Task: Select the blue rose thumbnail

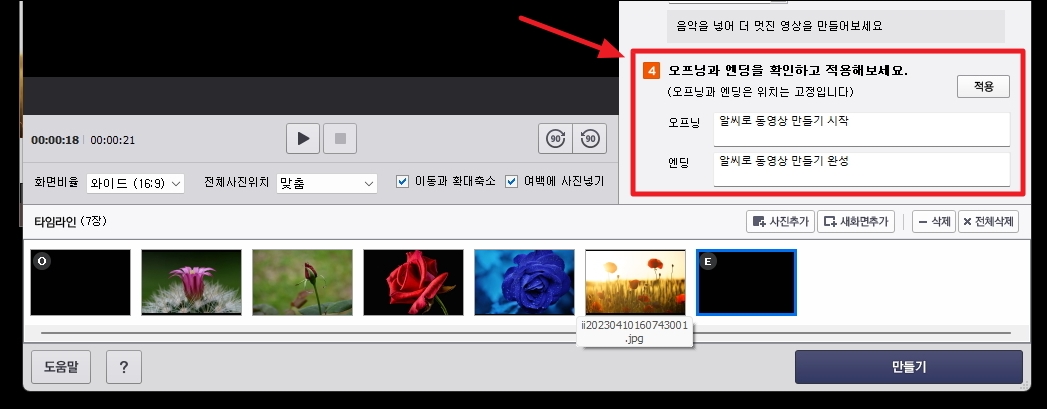Action: [x=524, y=282]
